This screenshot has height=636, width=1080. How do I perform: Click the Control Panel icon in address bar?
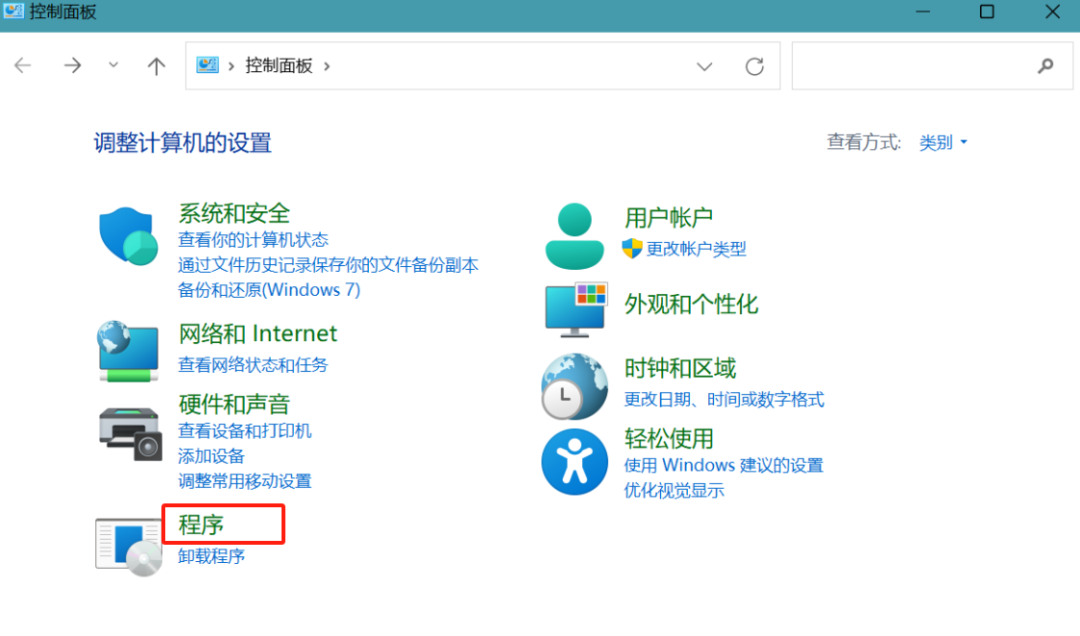207,65
